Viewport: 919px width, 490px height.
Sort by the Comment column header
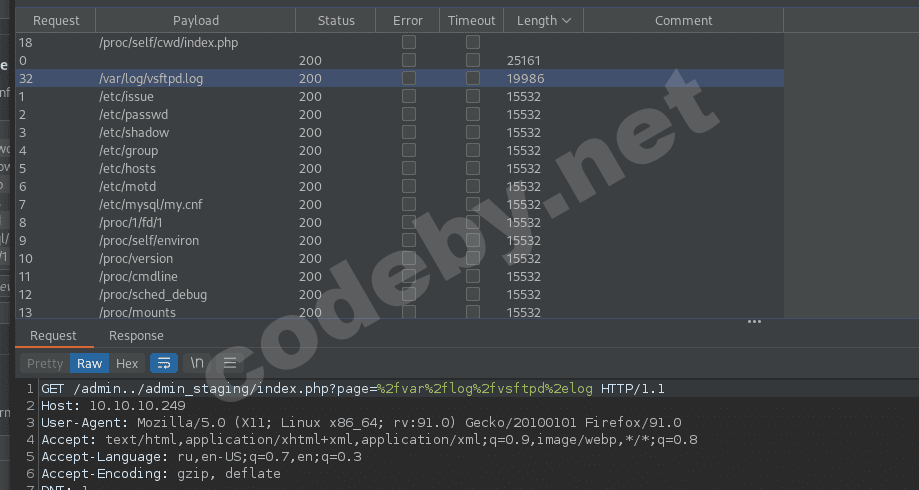pyautogui.click(x=683, y=21)
